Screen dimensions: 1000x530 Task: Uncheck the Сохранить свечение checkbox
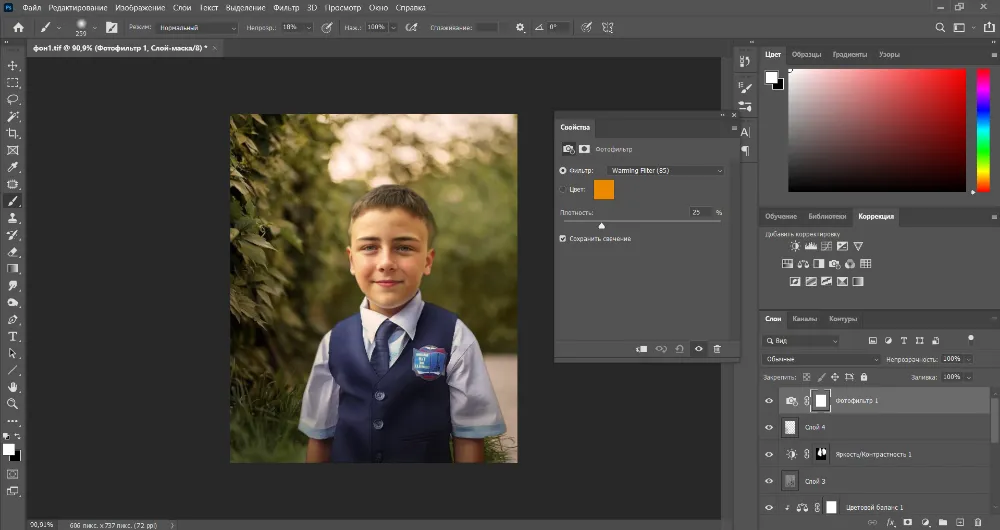click(563, 238)
